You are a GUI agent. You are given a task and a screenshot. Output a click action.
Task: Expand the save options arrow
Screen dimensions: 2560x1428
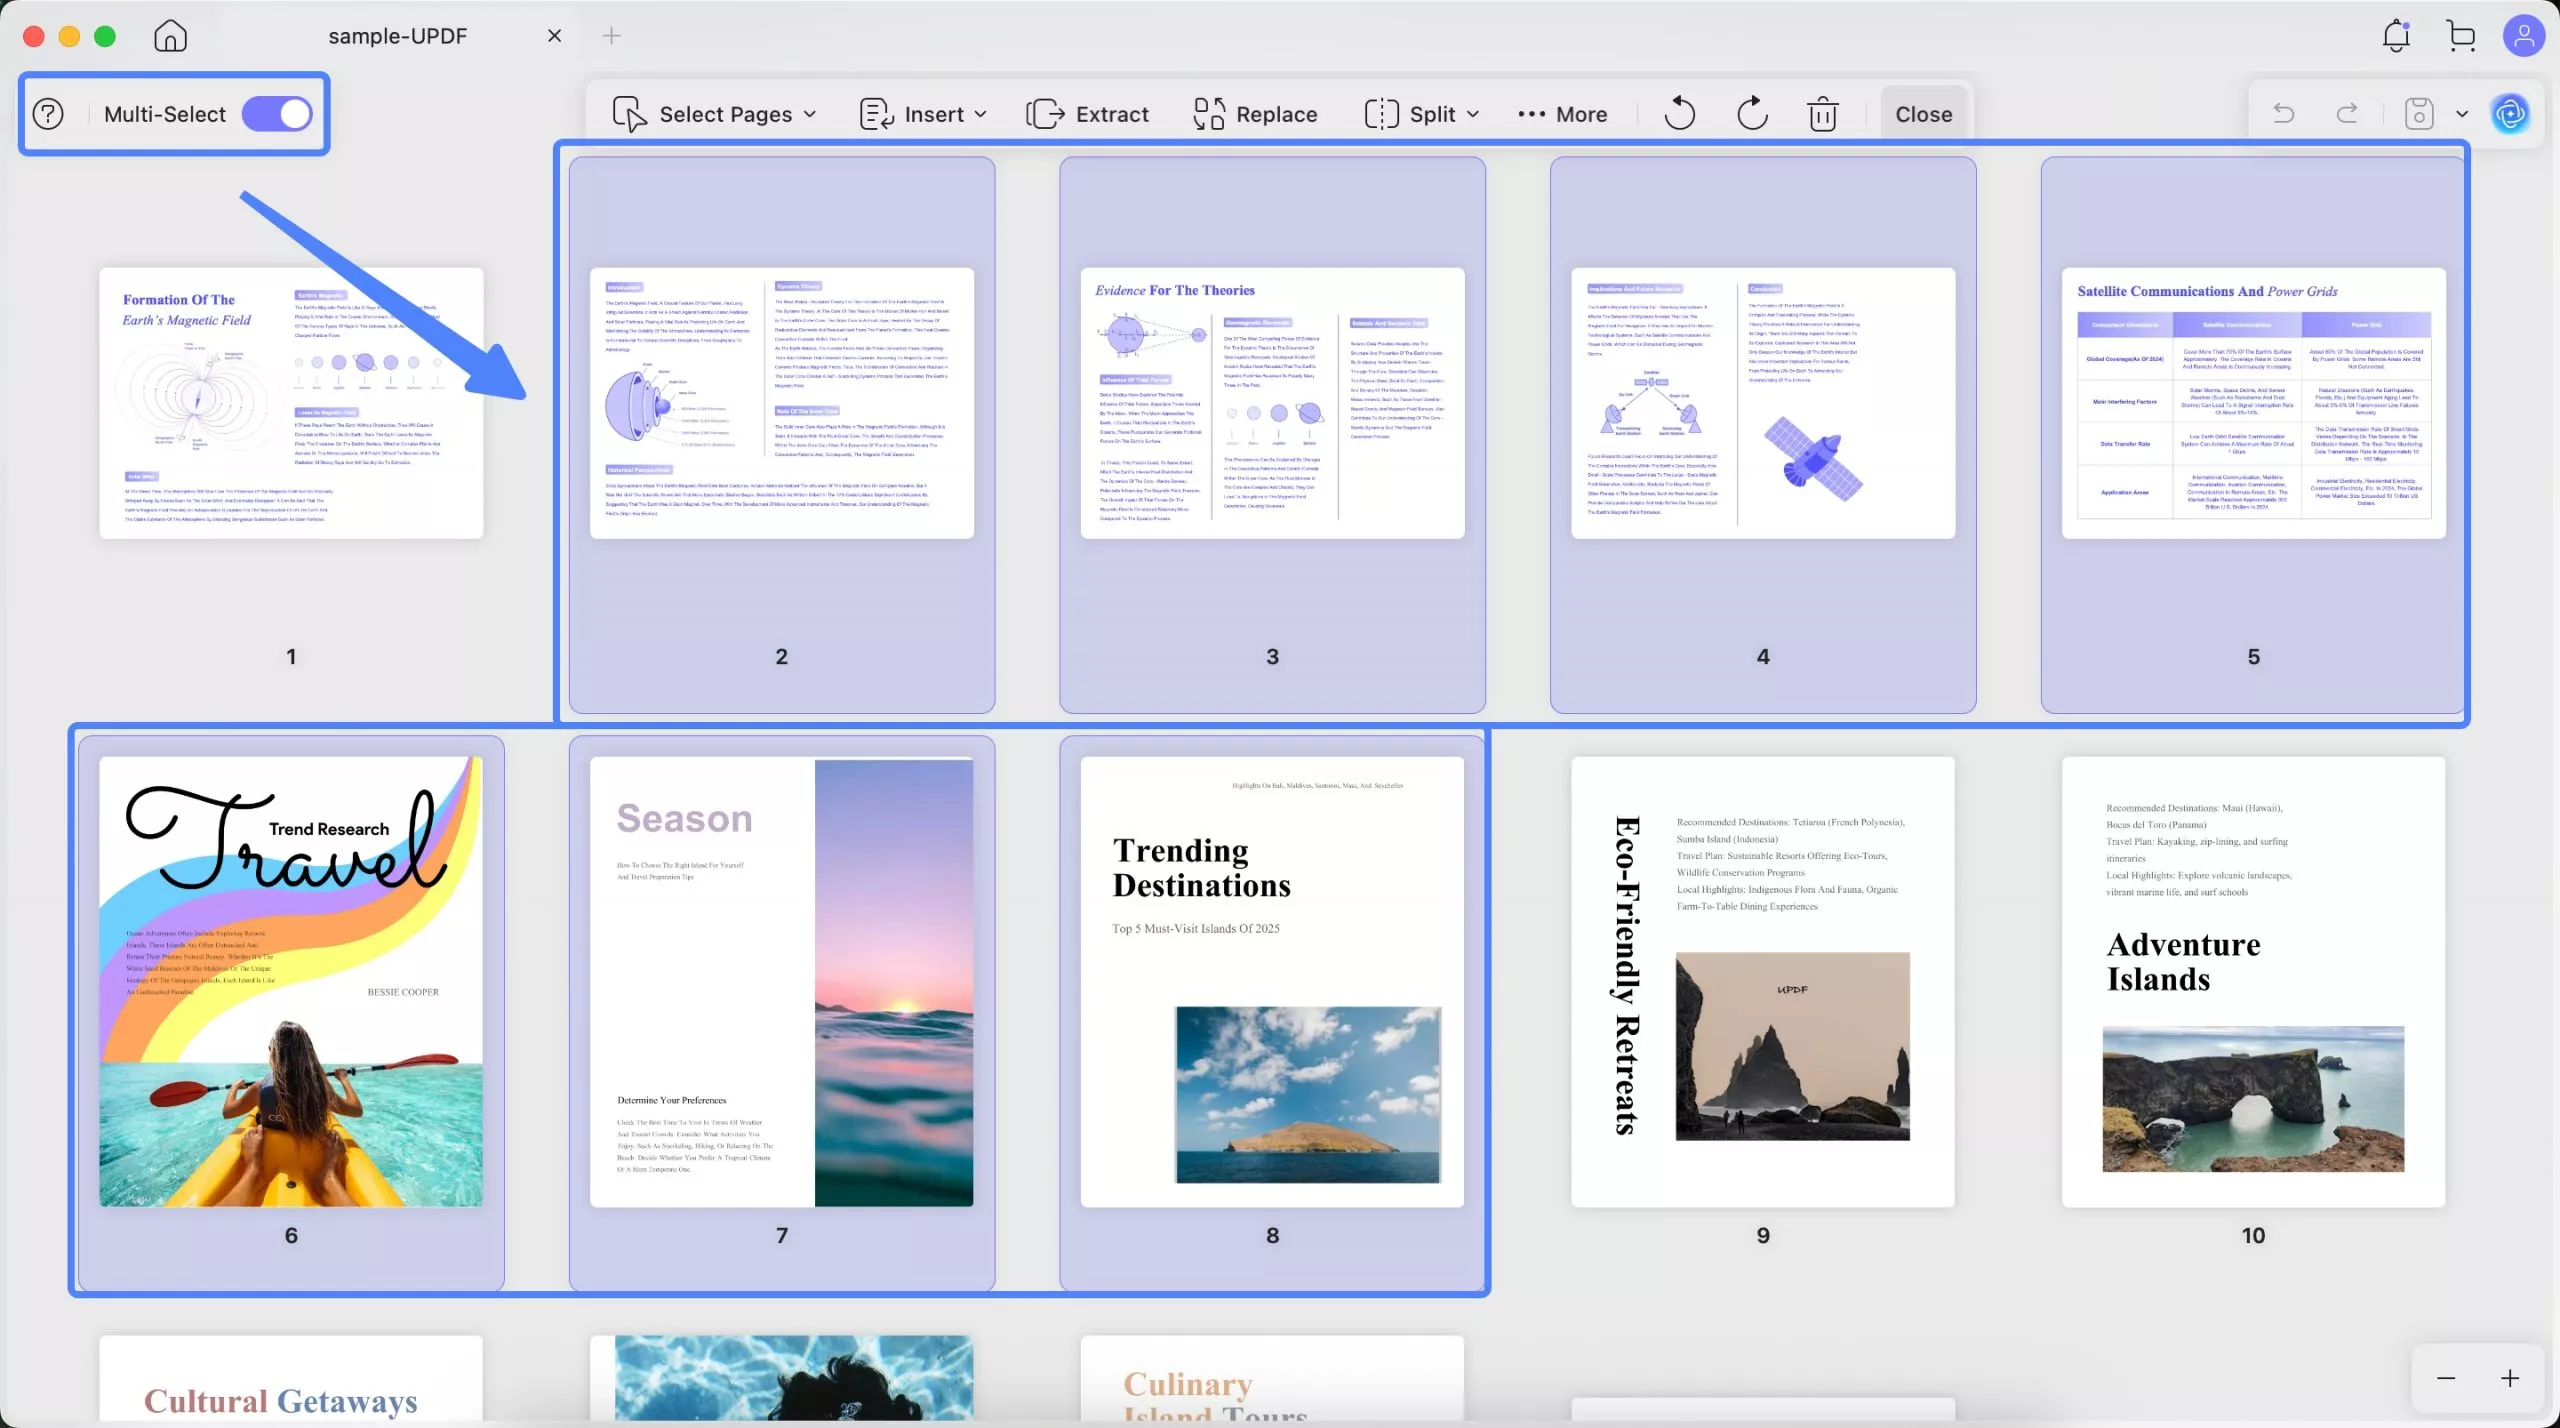coord(2462,114)
